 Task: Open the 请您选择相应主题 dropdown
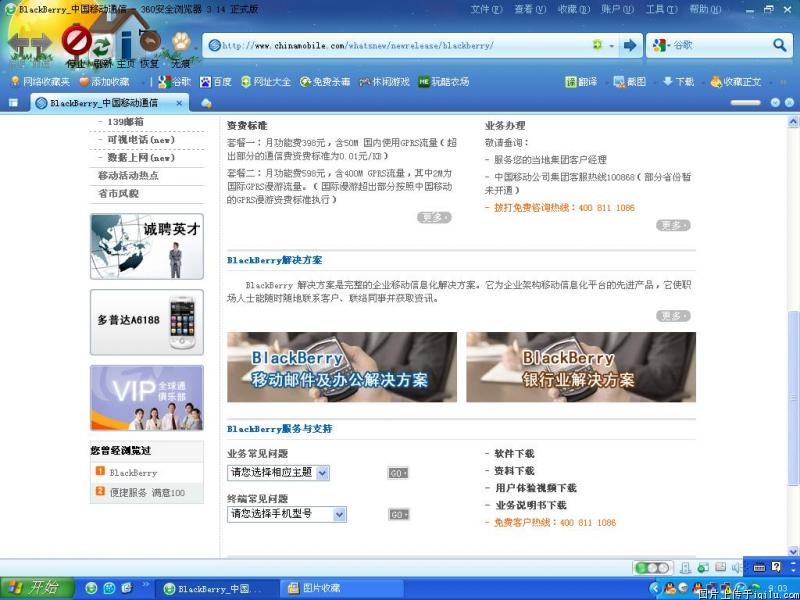[x=278, y=473]
